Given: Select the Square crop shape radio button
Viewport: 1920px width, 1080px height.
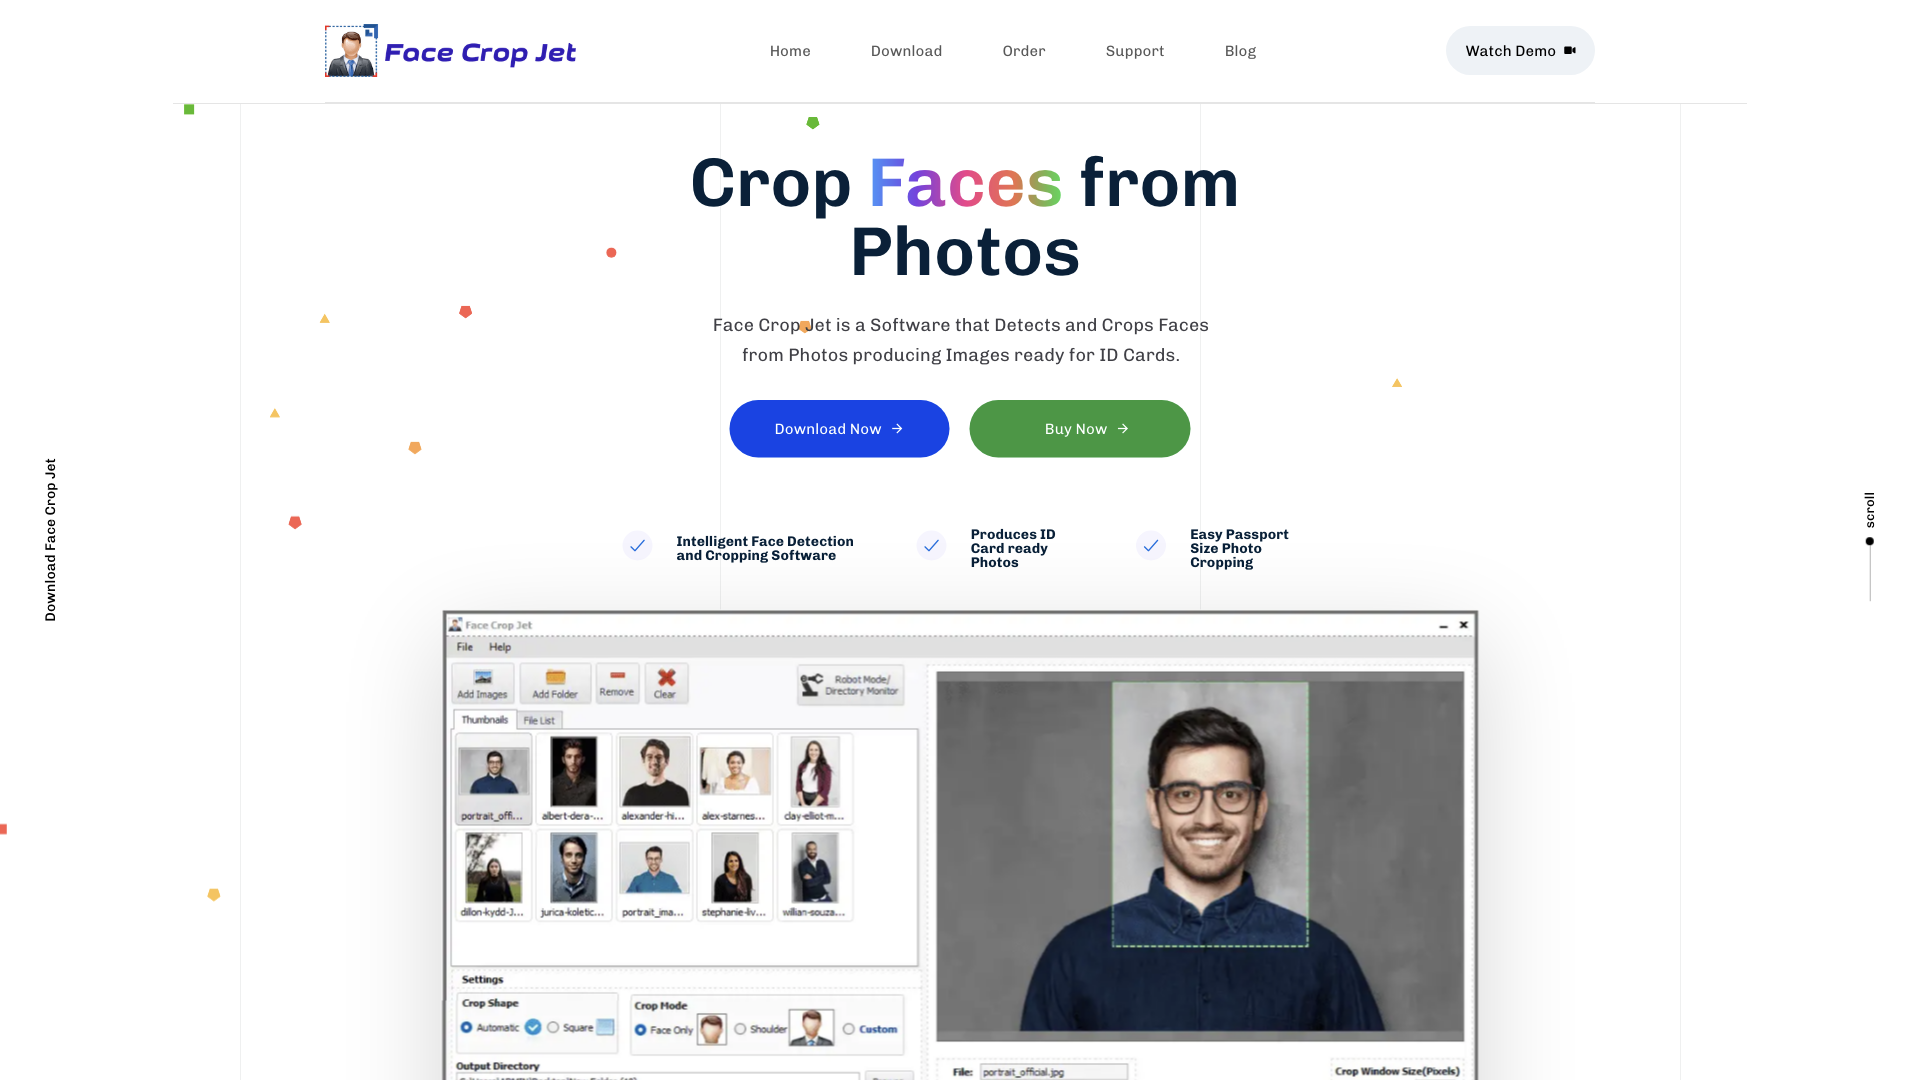Looking at the screenshot, I should coord(553,1029).
